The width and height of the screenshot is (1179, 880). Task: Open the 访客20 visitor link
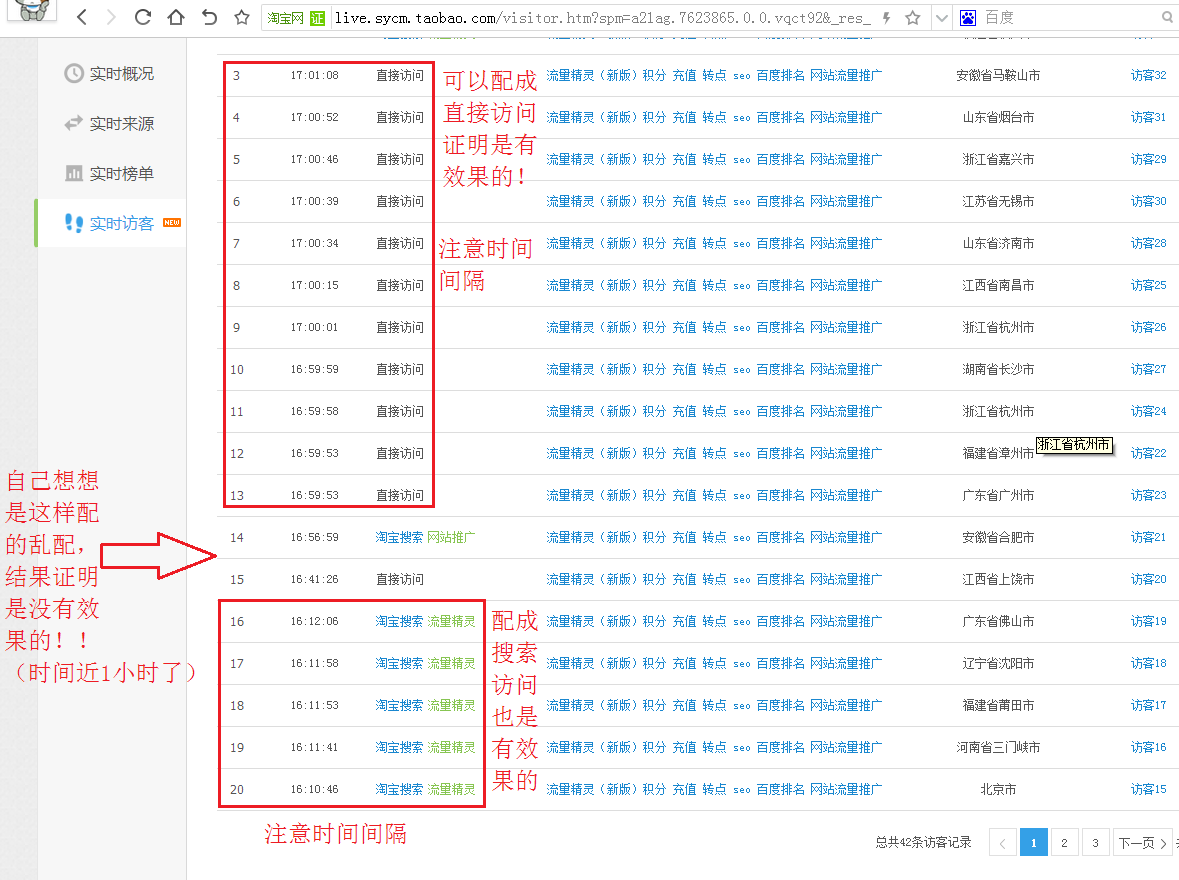click(x=1148, y=580)
